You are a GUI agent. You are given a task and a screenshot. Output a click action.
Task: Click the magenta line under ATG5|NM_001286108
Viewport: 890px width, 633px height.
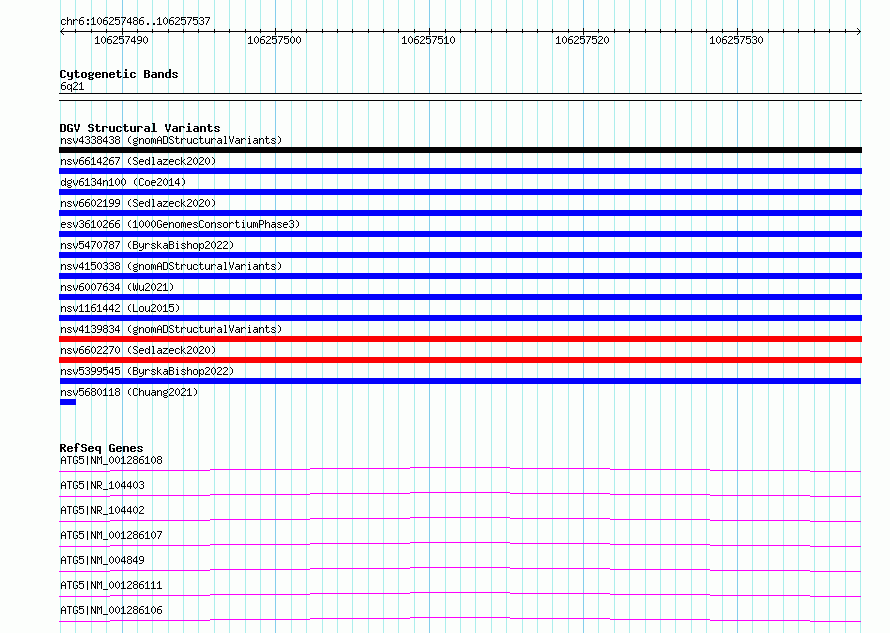[x=460, y=469]
